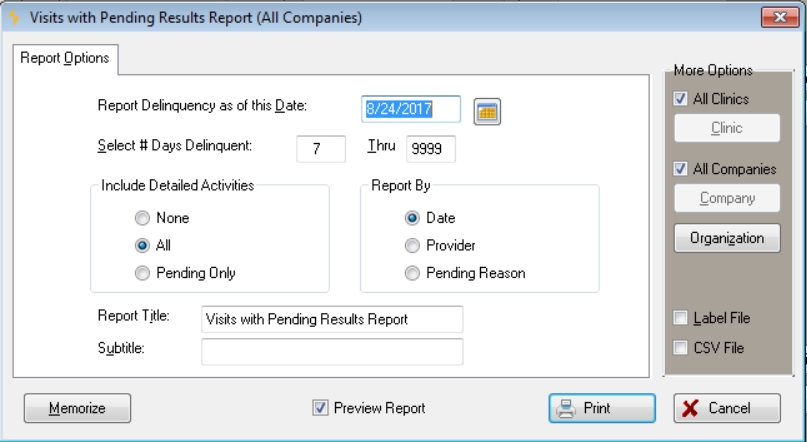
Task: Click the Subtitle text field
Action: click(332, 351)
